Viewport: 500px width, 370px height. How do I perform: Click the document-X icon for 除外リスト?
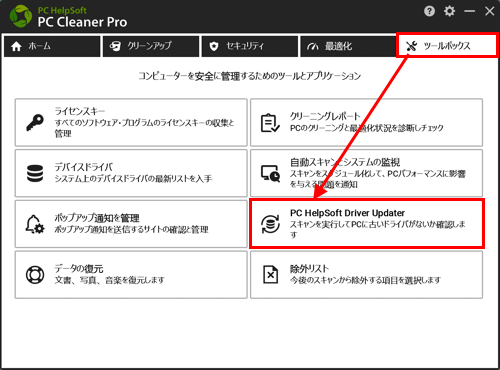click(270, 275)
